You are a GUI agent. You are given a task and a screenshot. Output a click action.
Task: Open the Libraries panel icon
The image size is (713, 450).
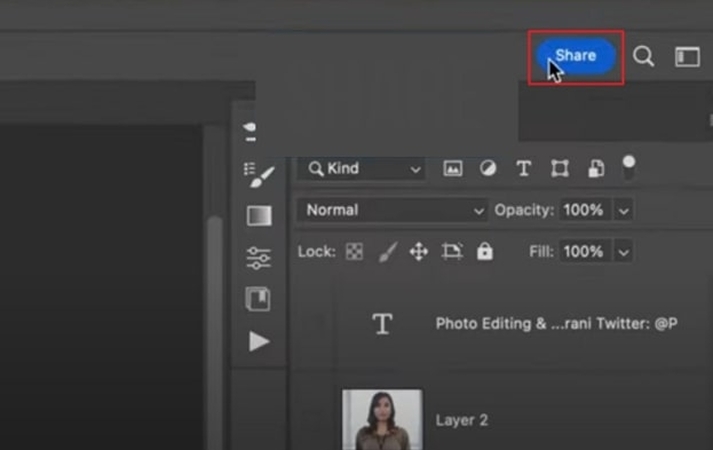tap(258, 299)
